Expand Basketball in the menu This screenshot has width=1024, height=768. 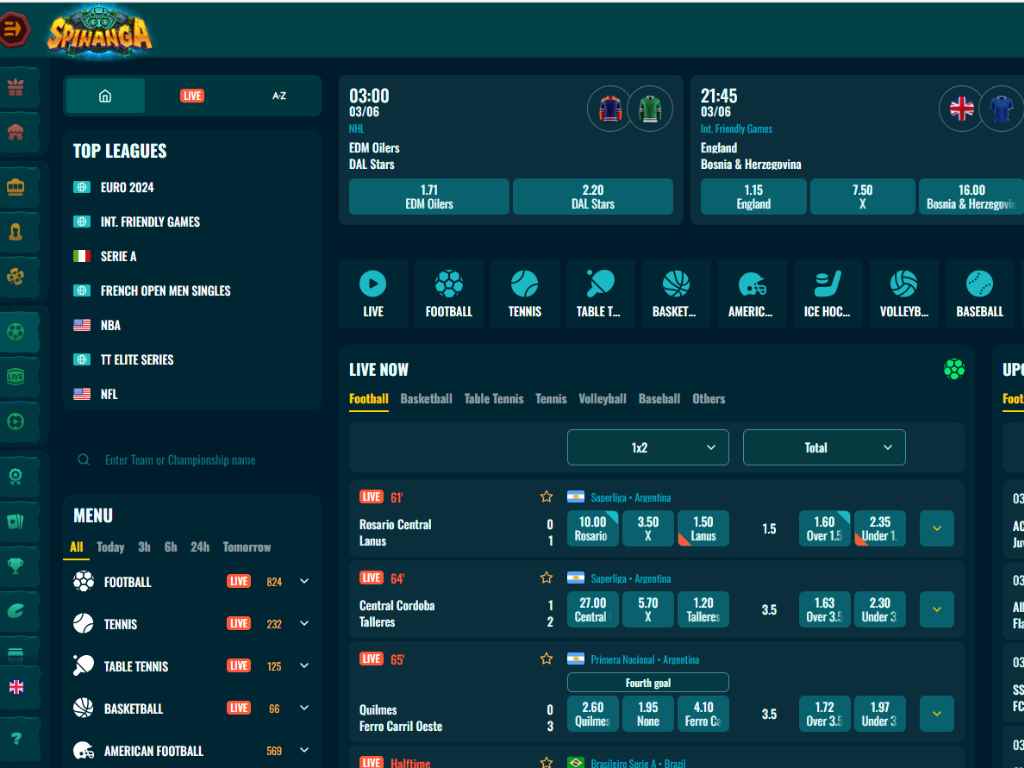[x=304, y=708]
